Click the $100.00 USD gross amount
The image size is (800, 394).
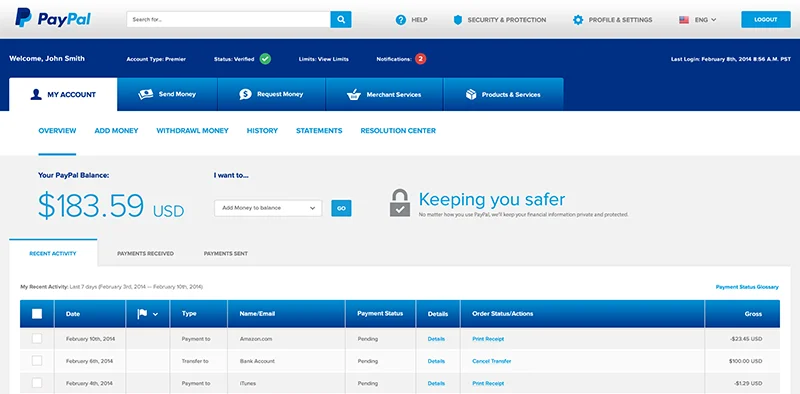[x=746, y=361]
